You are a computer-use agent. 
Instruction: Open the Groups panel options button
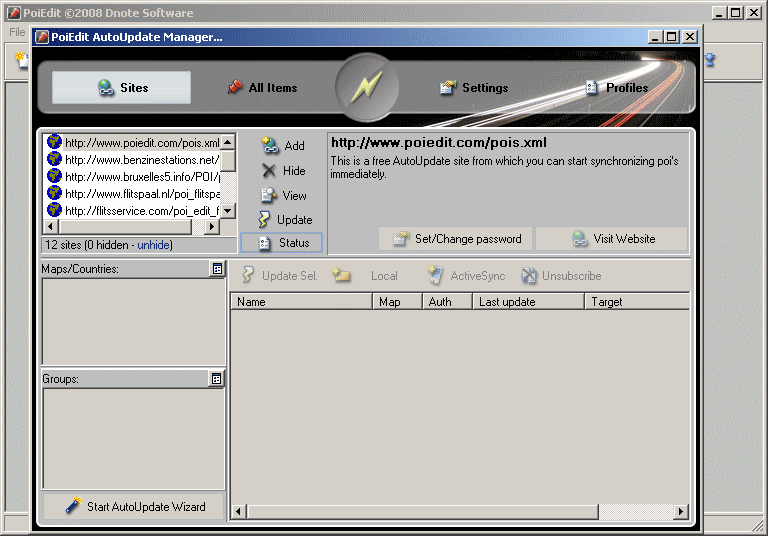pos(217,379)
